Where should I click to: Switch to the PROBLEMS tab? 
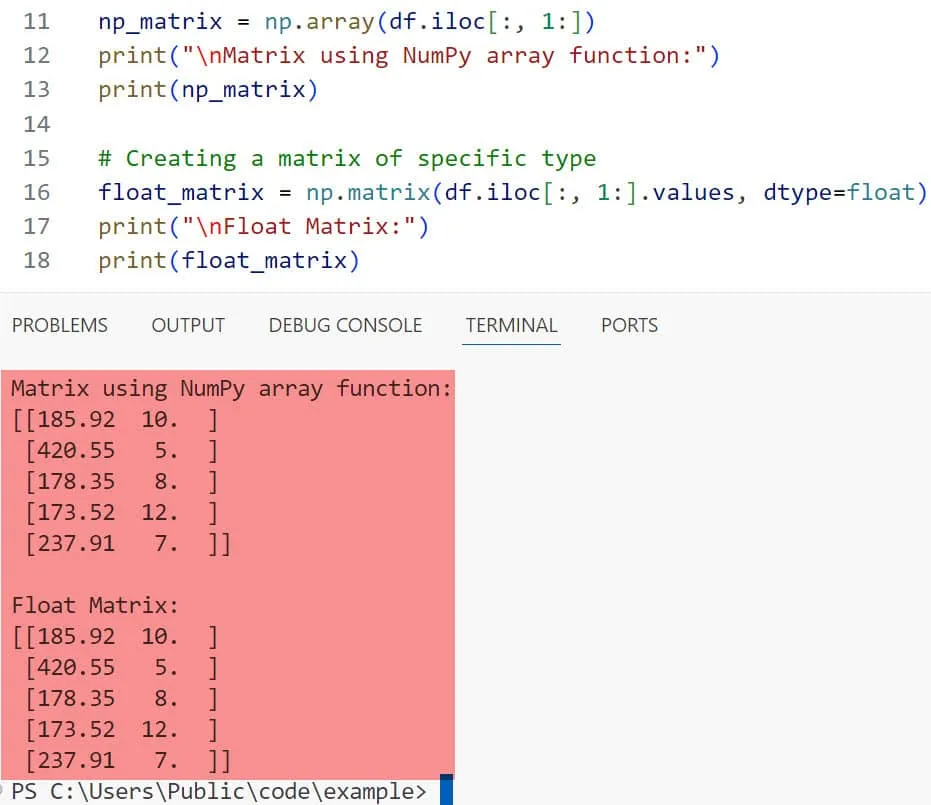59,325
